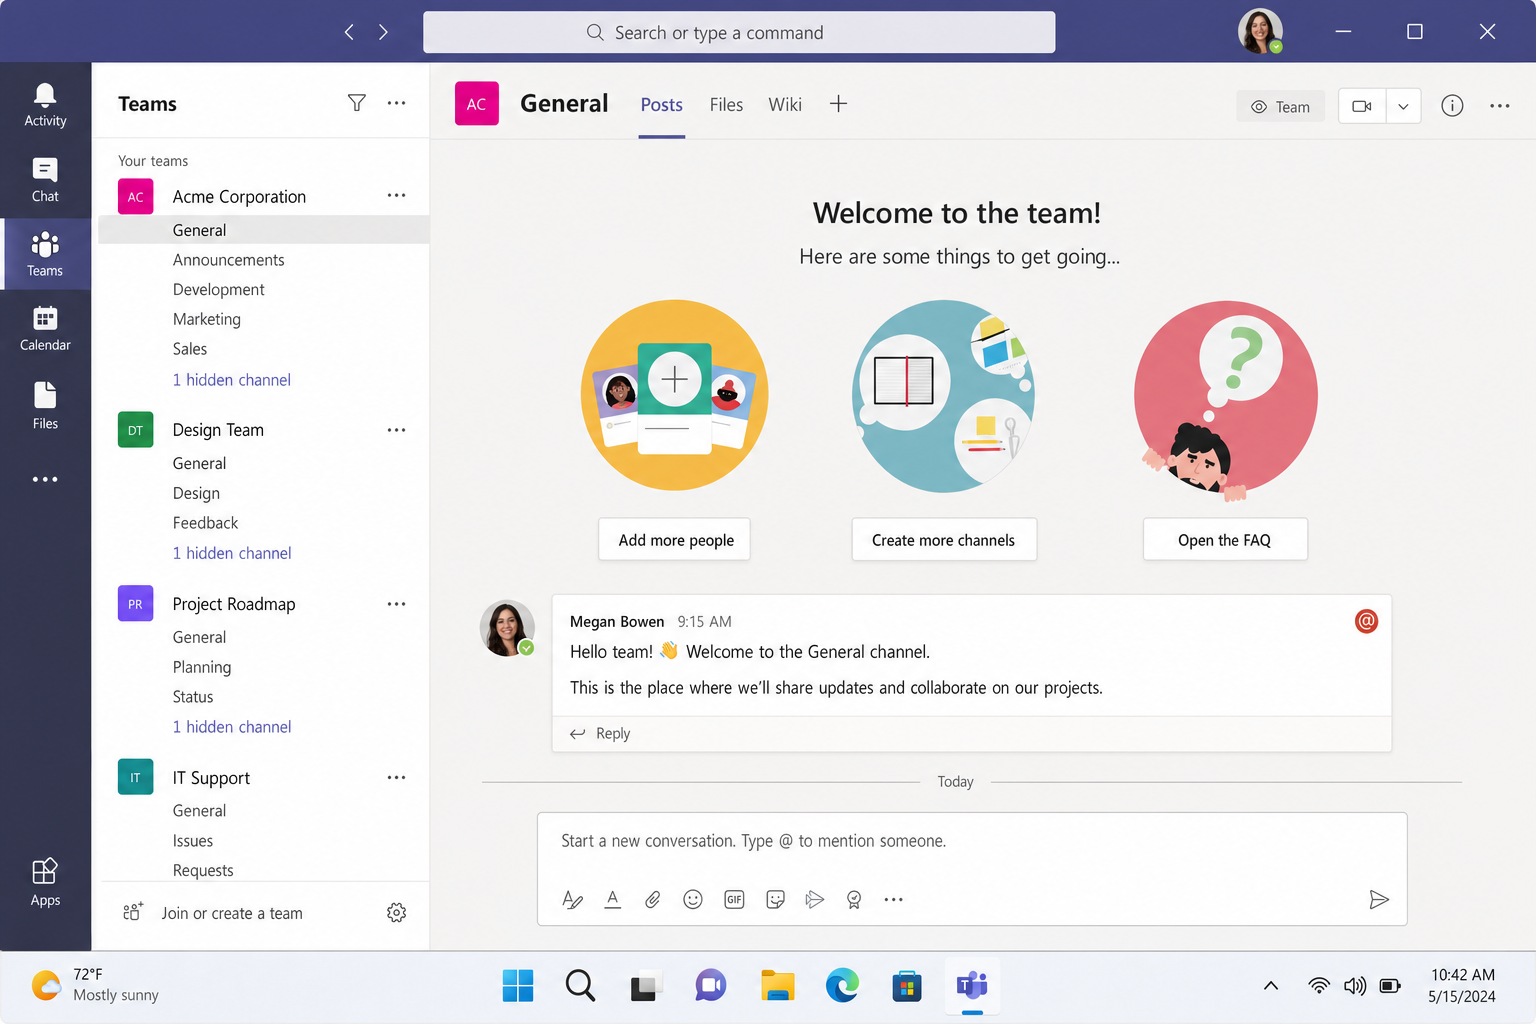Open Files in the left rail
Screen dimensions: 1536x1024
click(45, 405)
